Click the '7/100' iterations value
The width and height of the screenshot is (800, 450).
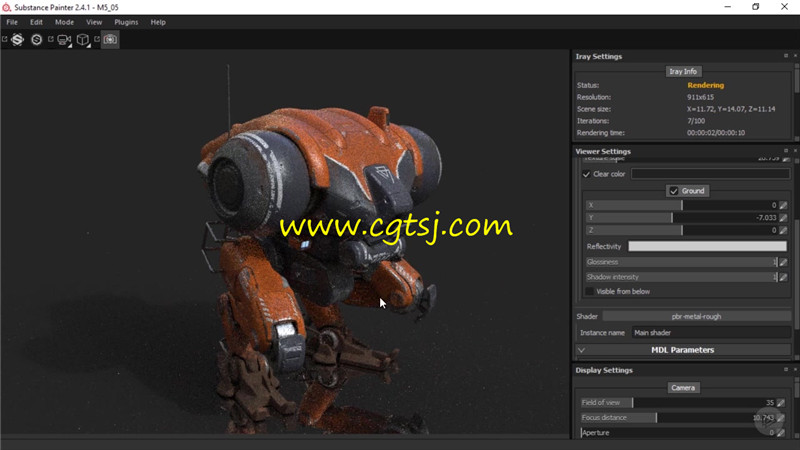[x=695, y=121]
